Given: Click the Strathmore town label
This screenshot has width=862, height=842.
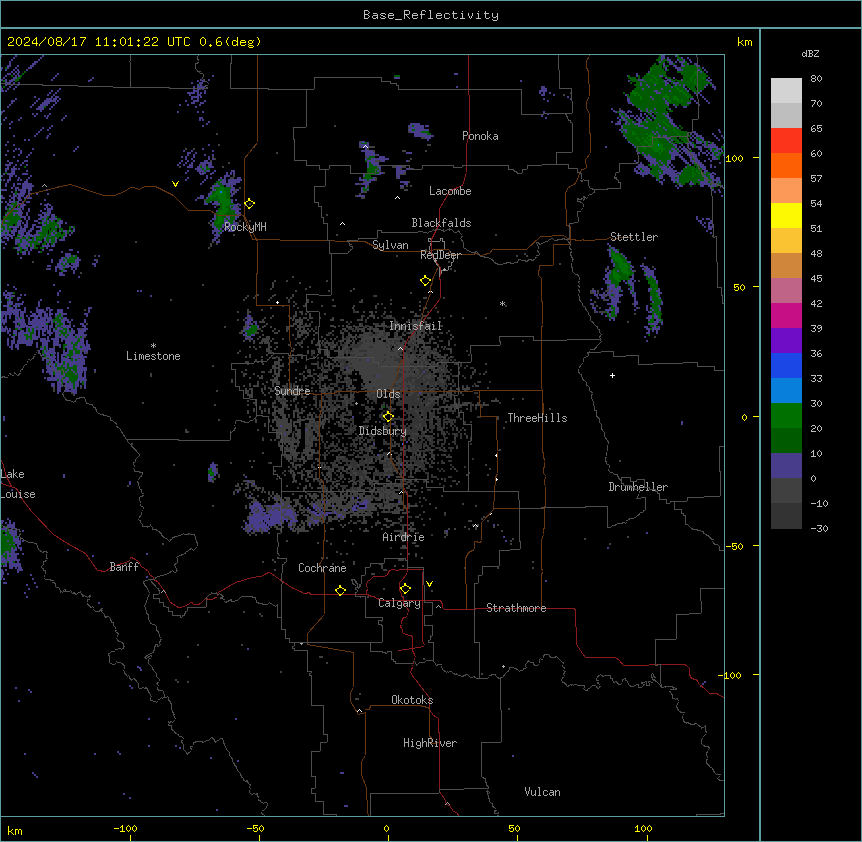Looking at the screenshot, I should tap(516, 608).
